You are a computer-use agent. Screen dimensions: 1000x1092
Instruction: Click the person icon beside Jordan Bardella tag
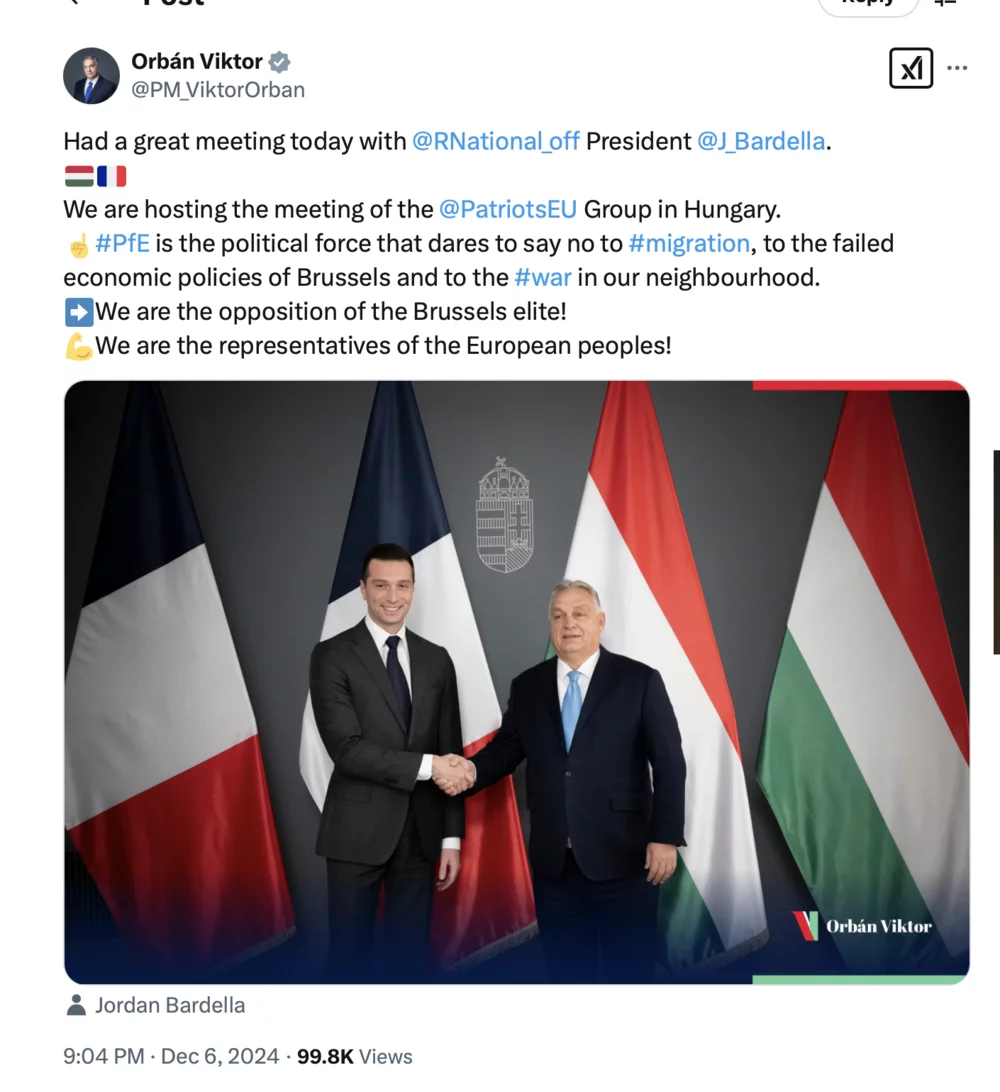(x=76, y=1005)
